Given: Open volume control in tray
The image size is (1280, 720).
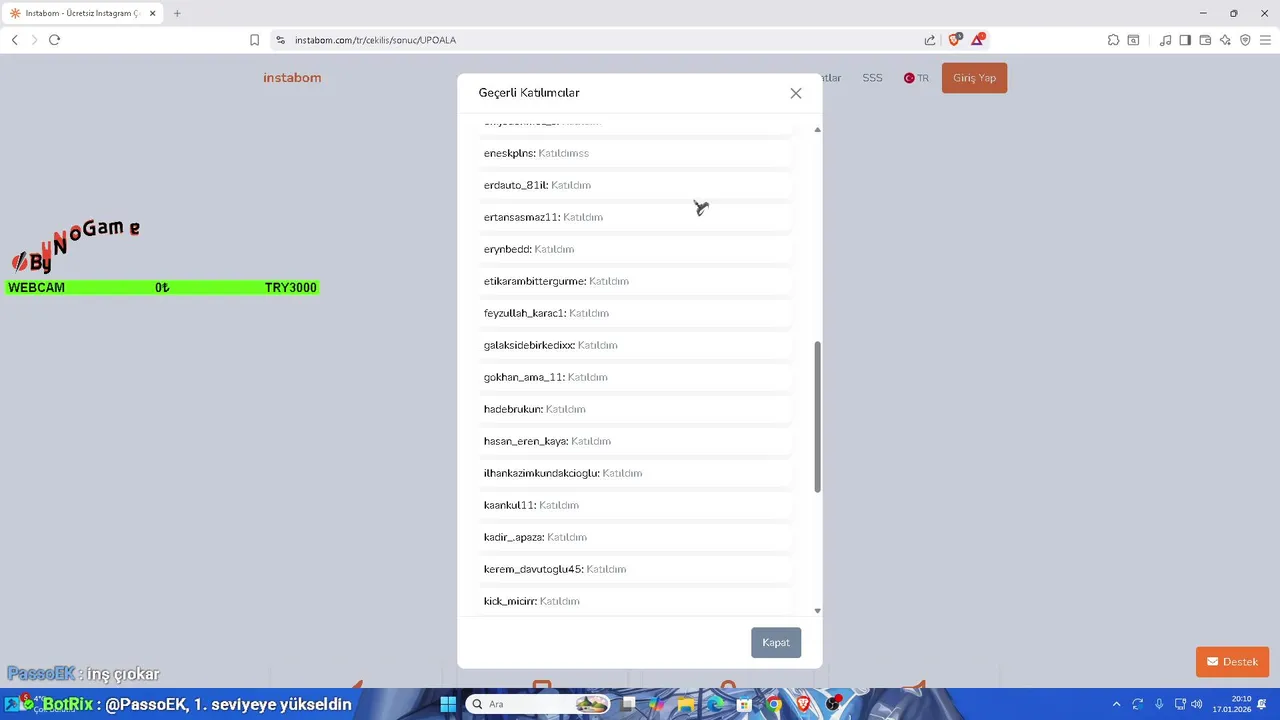Looking at the screenshot, I should click(1197, 704).
